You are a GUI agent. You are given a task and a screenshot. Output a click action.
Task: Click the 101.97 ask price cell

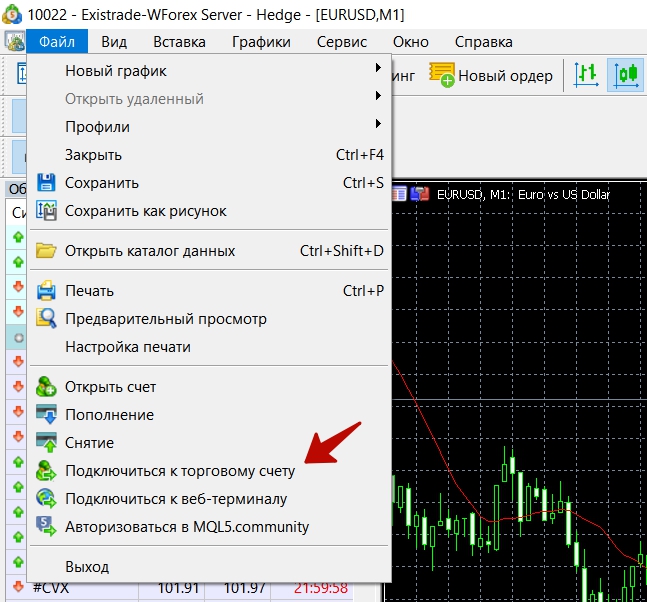(x=244, y=588)
